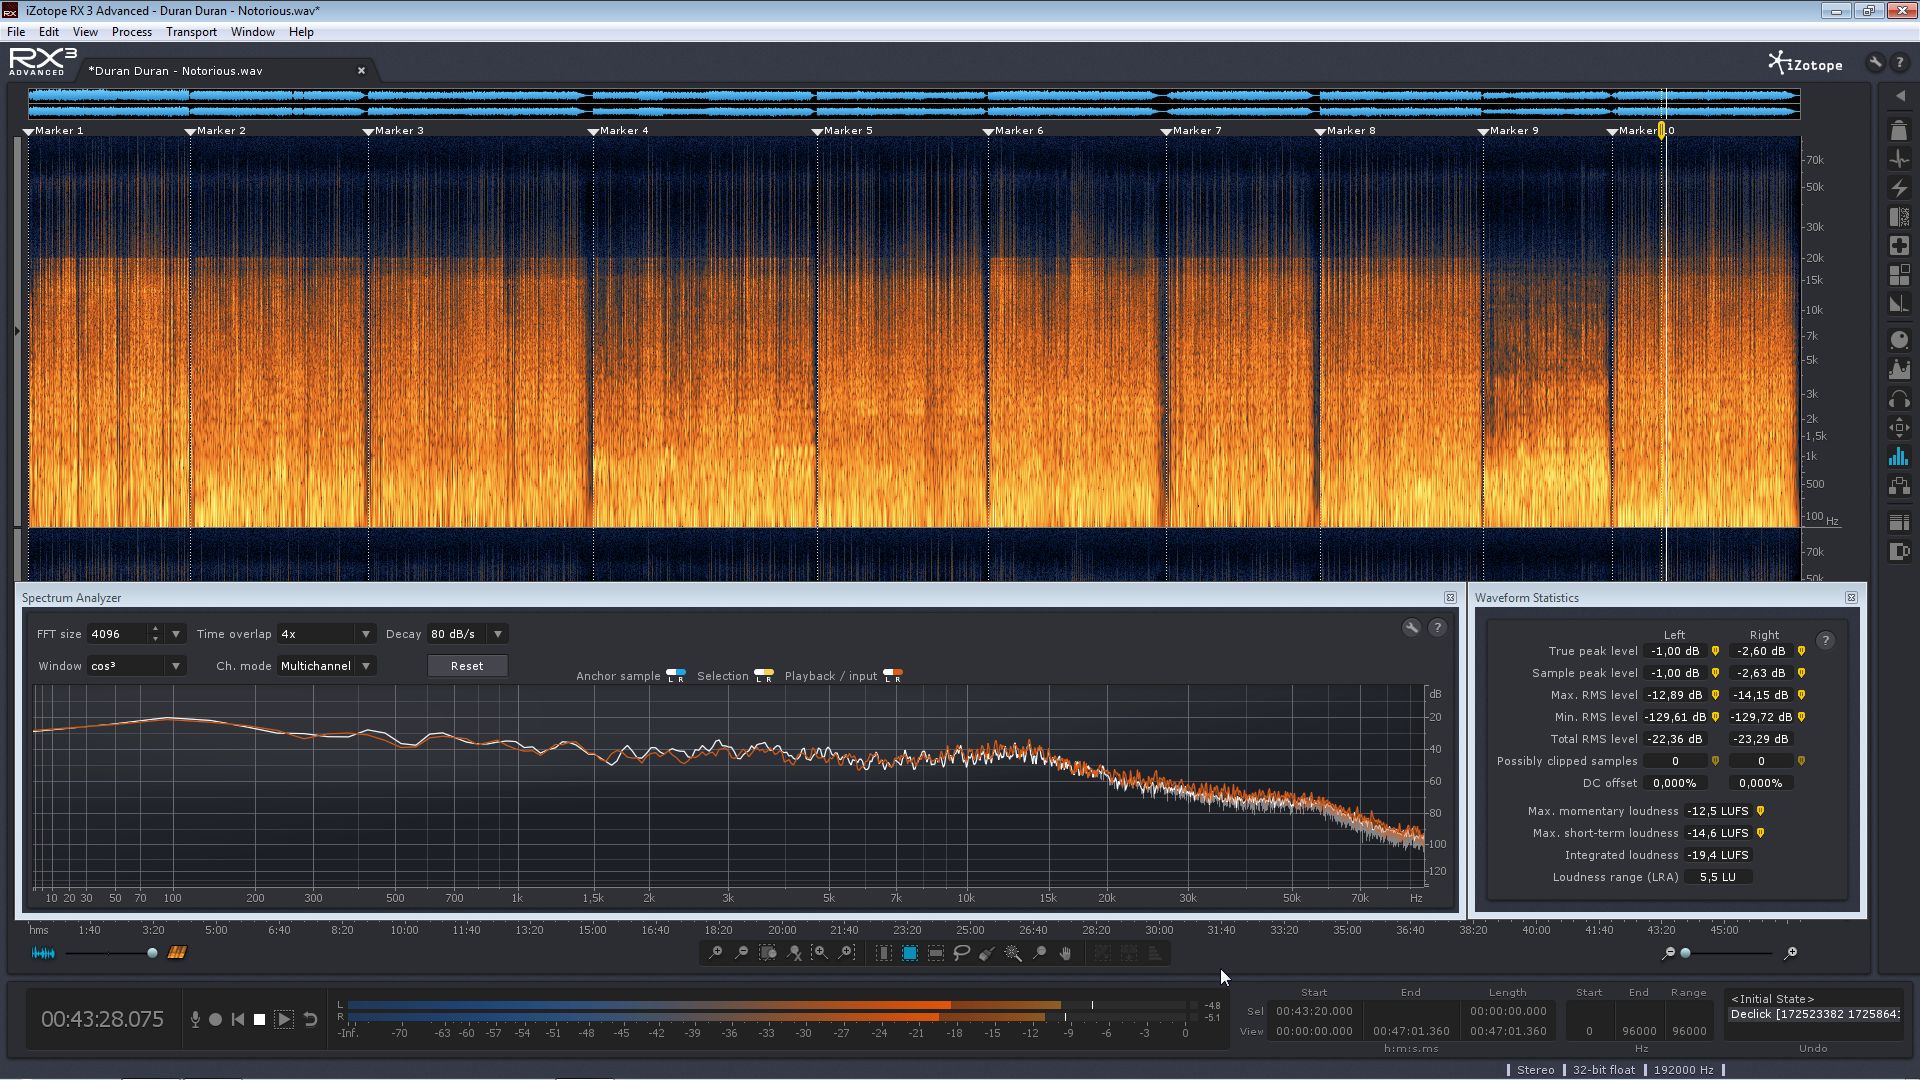The image size is (1920, 1080).
Task: Open the headphones Channel Ops icon
Action: pyautogui.click(x=1899, y=399)
